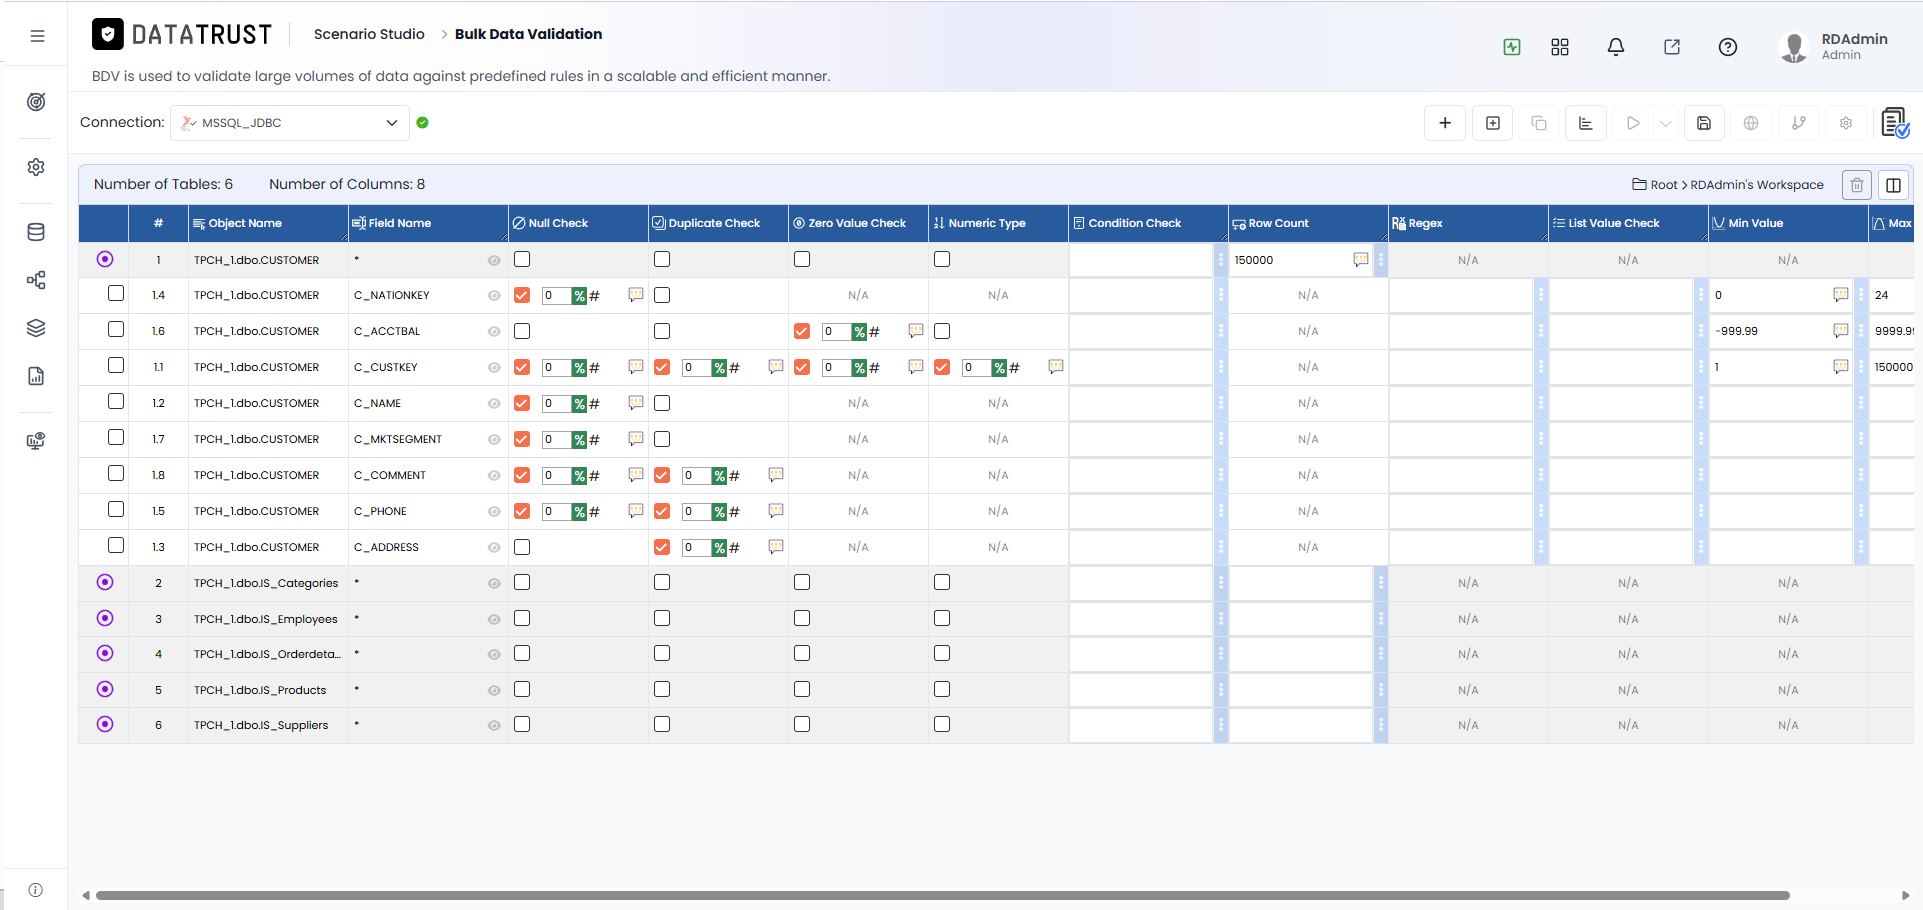
Task: Toggle the column layout icon beside the trash
Action: (1893, 185)
